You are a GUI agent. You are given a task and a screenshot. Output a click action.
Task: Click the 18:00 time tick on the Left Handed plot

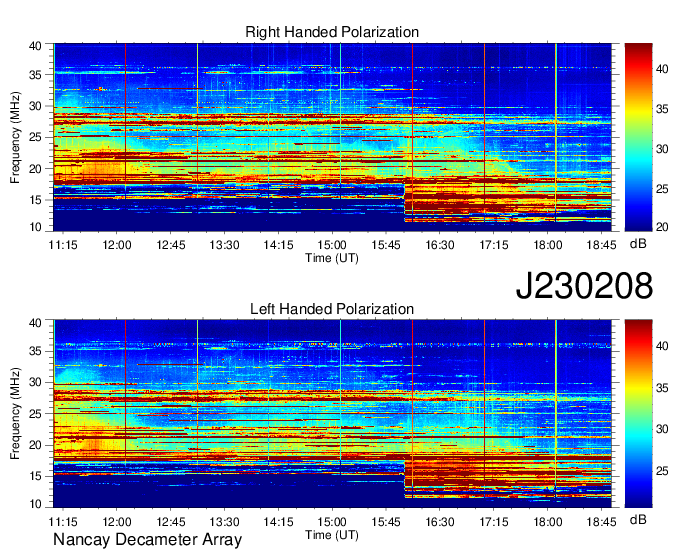point(548,522)
